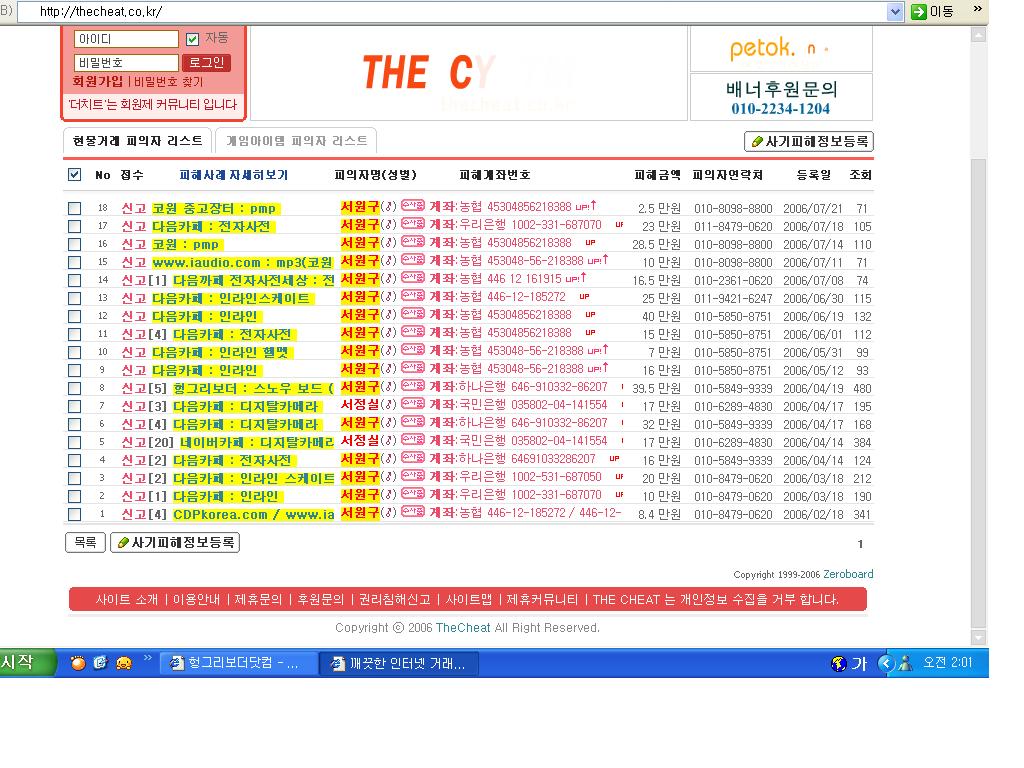
Task: Click the 수사중 badge in row No 1
Action: [x=412, y=511]
